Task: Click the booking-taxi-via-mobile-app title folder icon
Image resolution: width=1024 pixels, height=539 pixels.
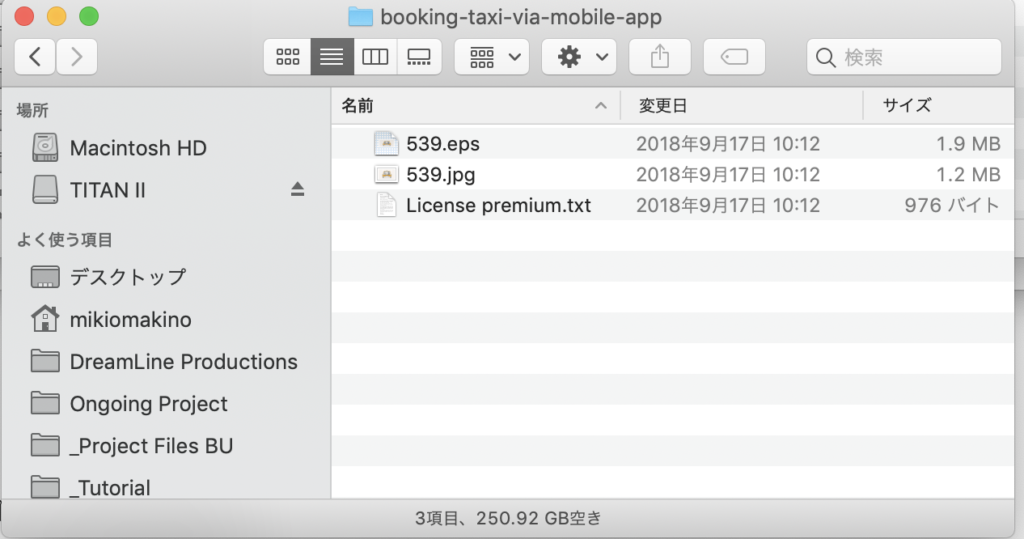Action: 360,16
